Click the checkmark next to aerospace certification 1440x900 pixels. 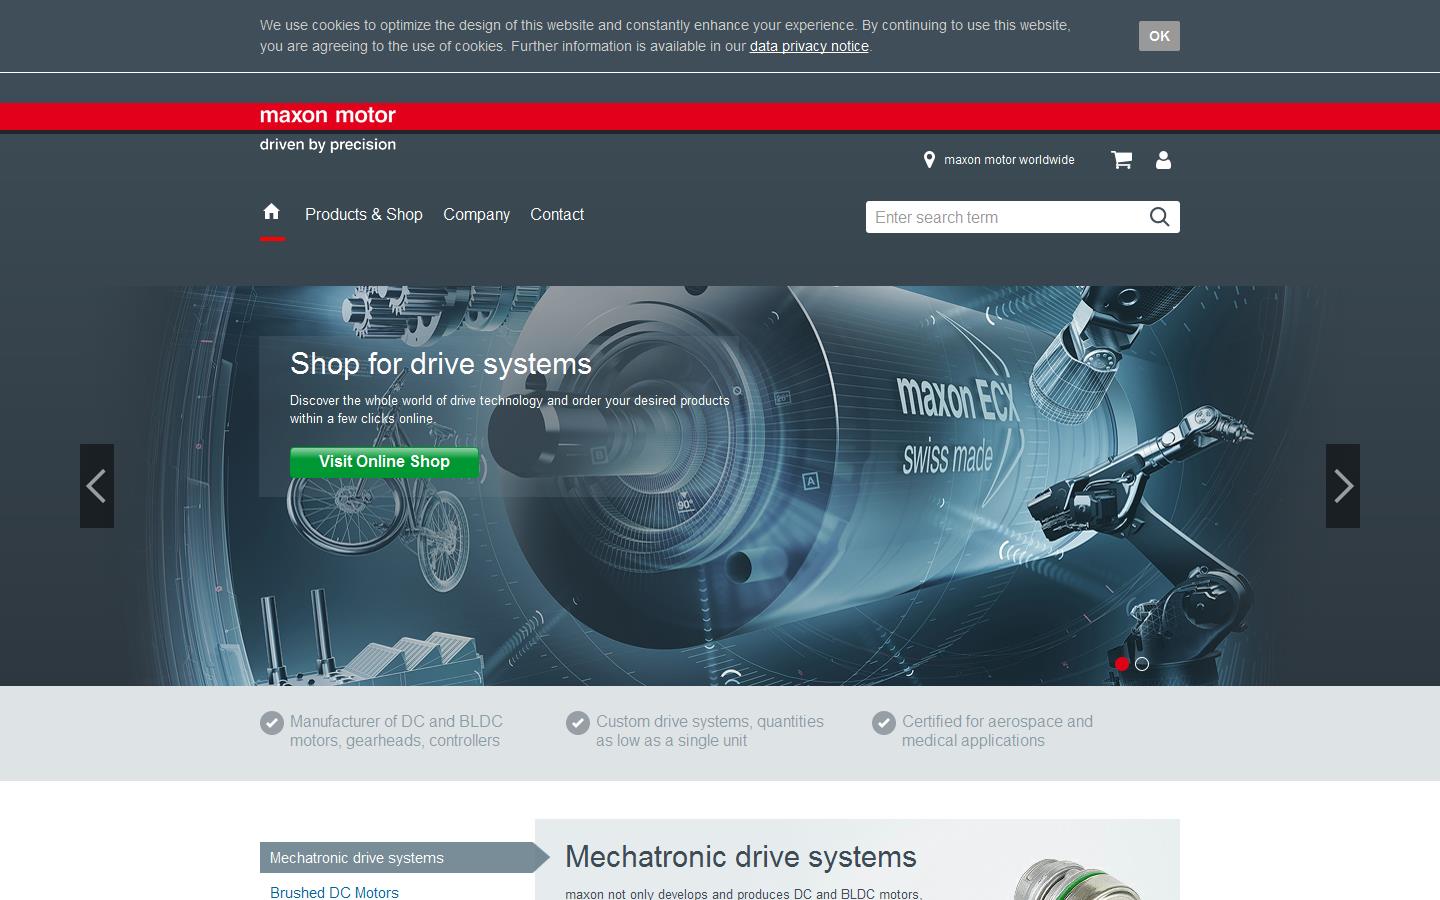pos(884,723)
